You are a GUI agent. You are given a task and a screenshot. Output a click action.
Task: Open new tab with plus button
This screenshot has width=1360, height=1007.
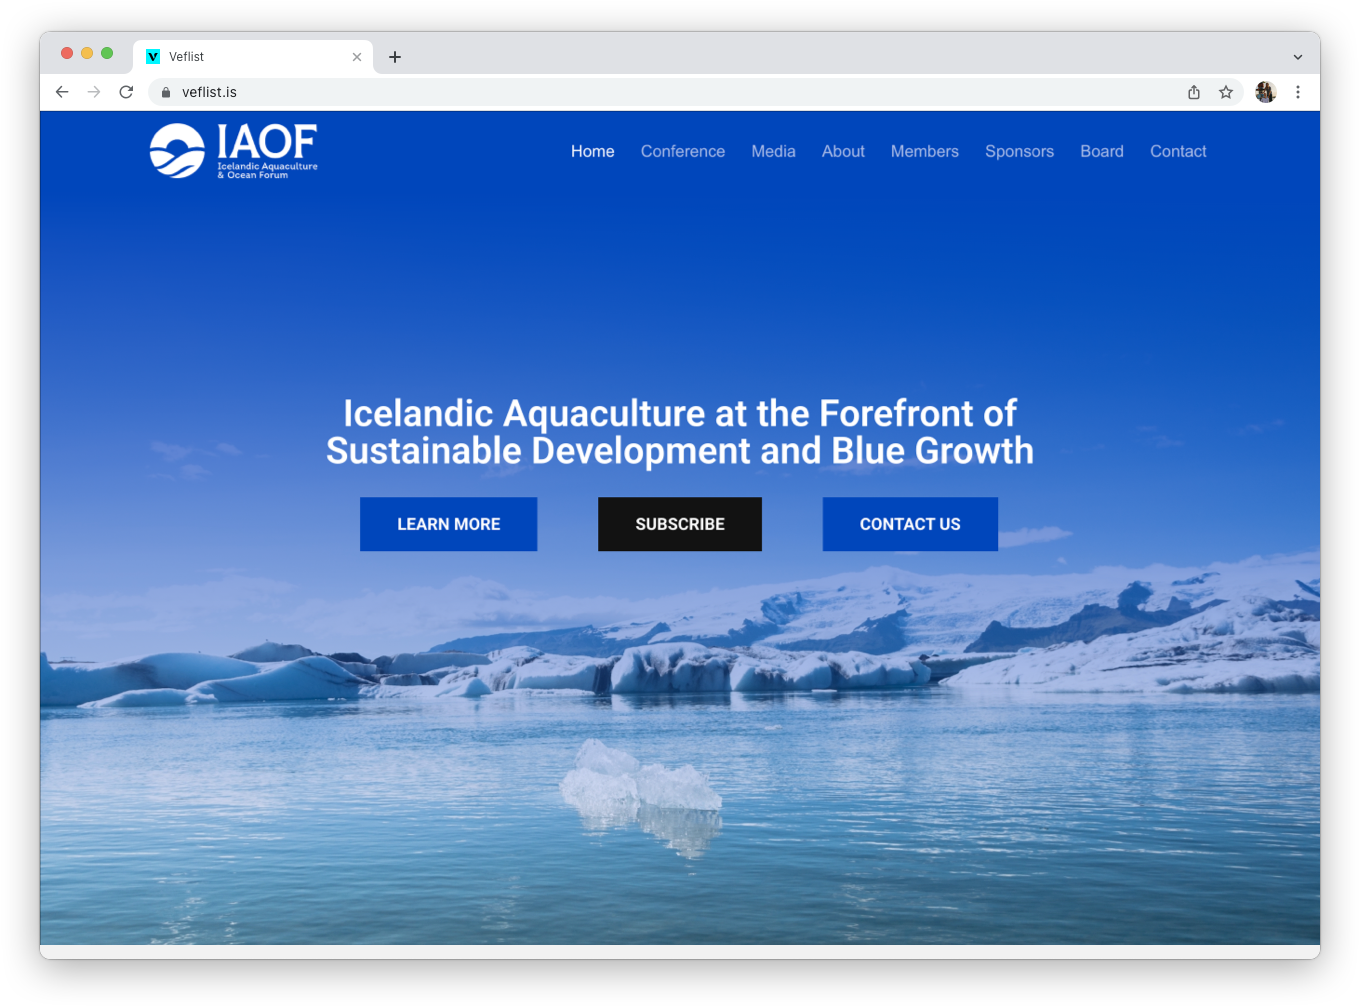[x=395, y=57]
